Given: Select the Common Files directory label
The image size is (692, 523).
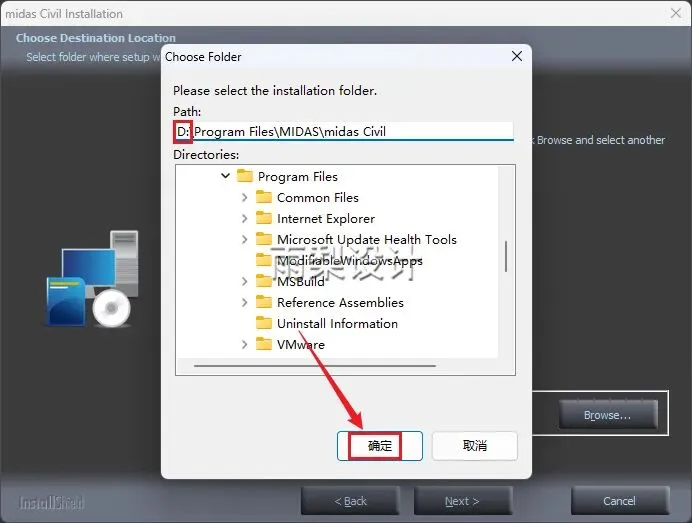Looking at the screenshot, I should pos(318,198).
